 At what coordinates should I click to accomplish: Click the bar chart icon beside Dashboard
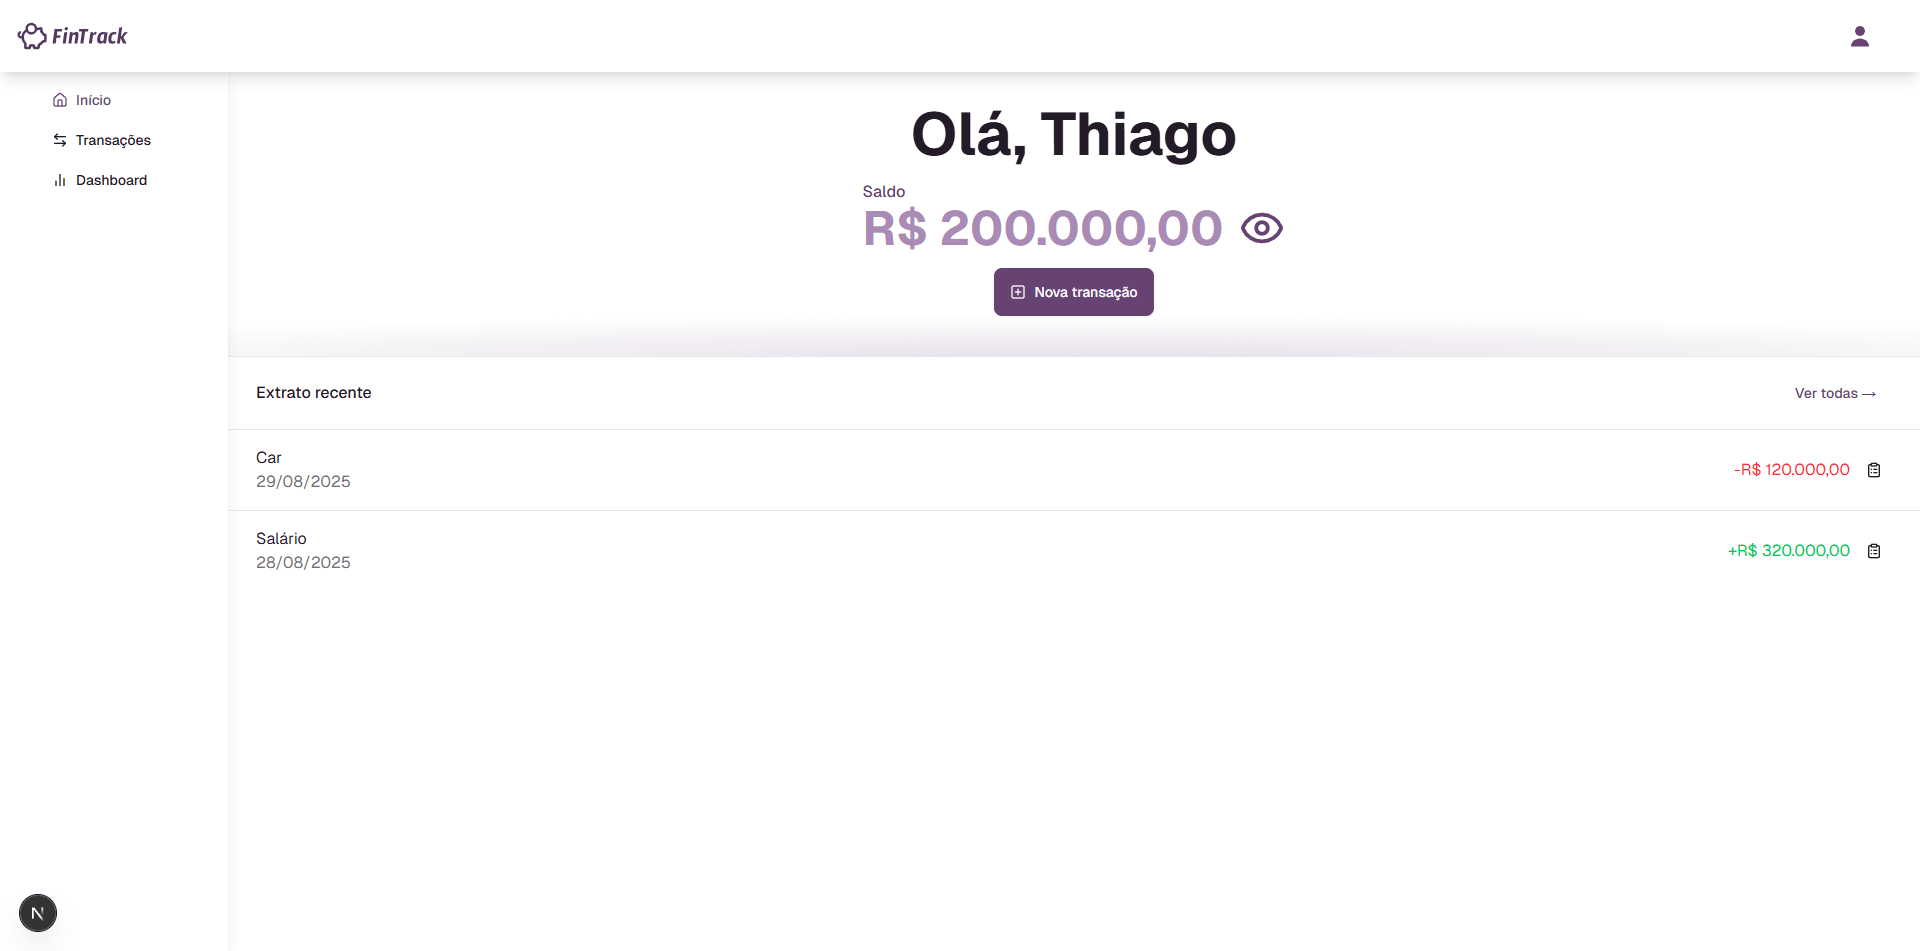(x=60, y=180)
